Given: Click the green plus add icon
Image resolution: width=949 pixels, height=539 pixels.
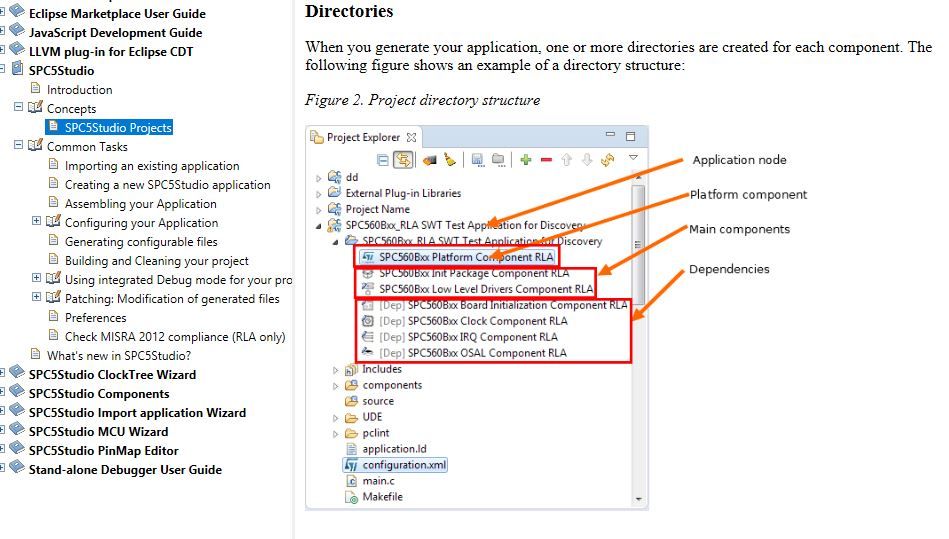Looking at the screenshot, I should 525,160.
